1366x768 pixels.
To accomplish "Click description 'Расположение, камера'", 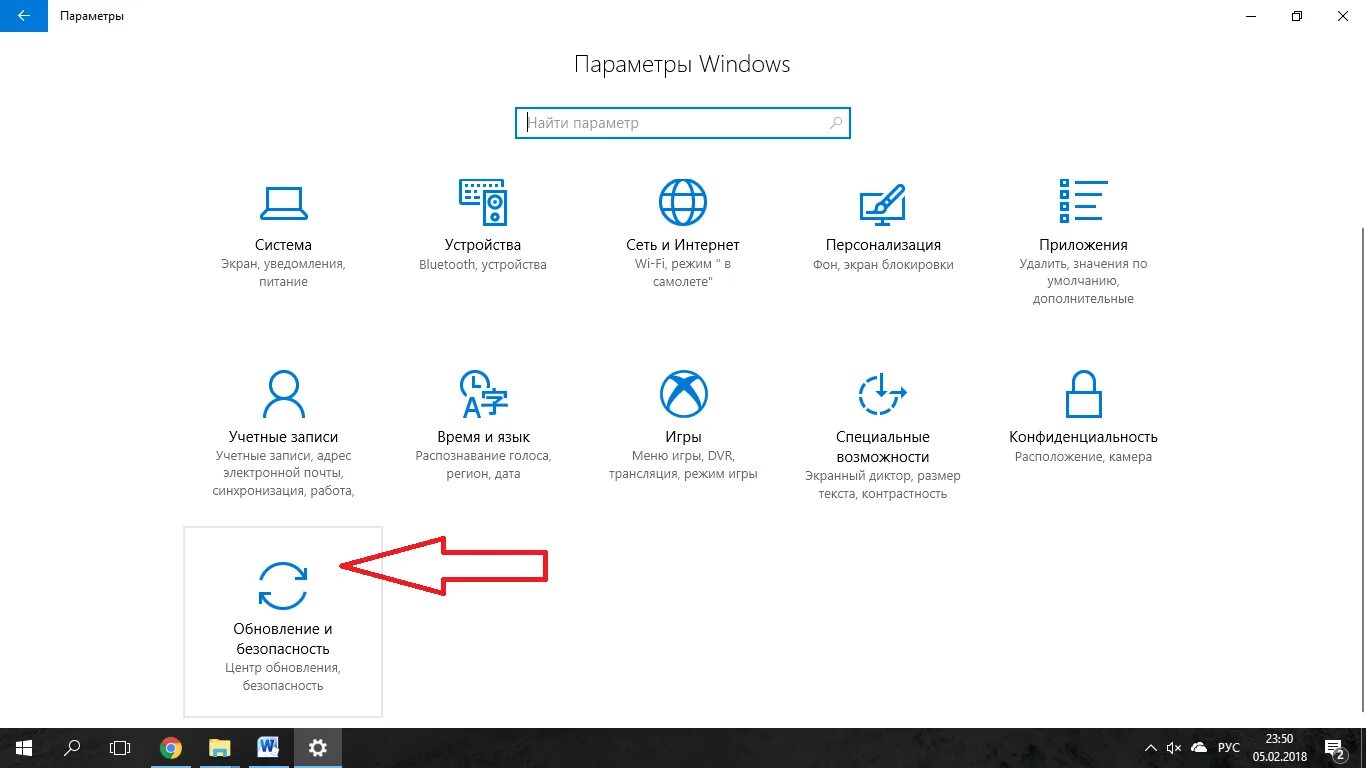I will point(1083,457).
